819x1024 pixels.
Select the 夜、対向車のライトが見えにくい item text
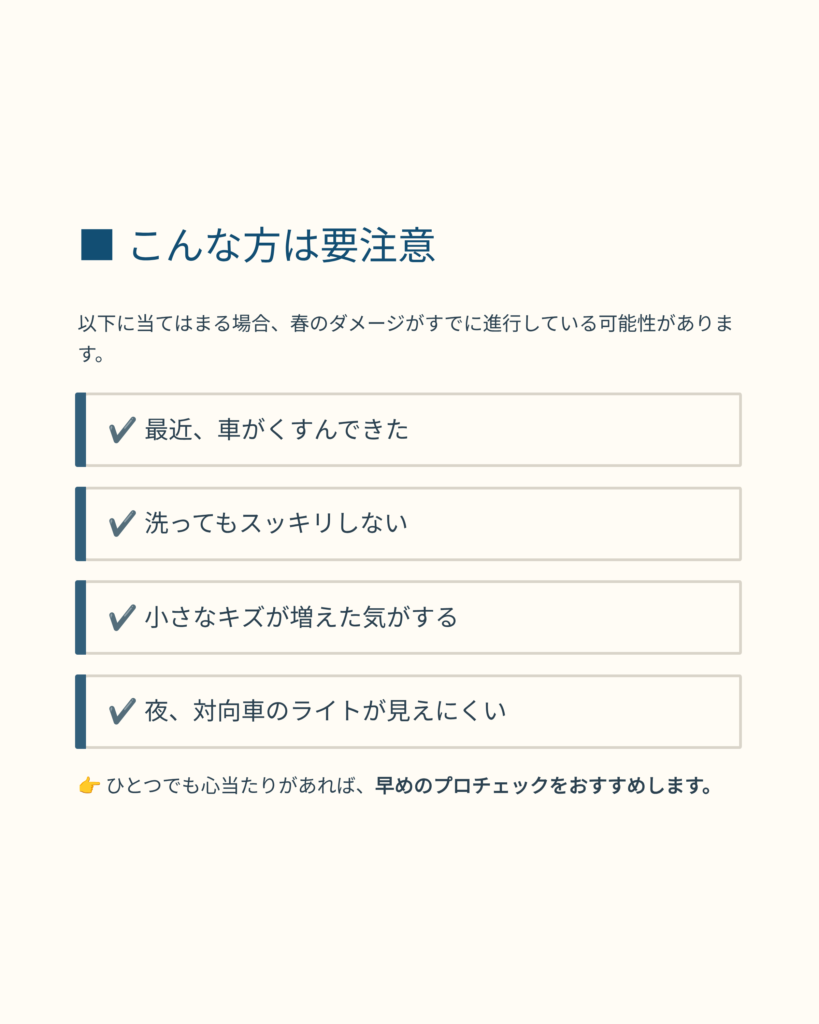(x=326, y=711)
